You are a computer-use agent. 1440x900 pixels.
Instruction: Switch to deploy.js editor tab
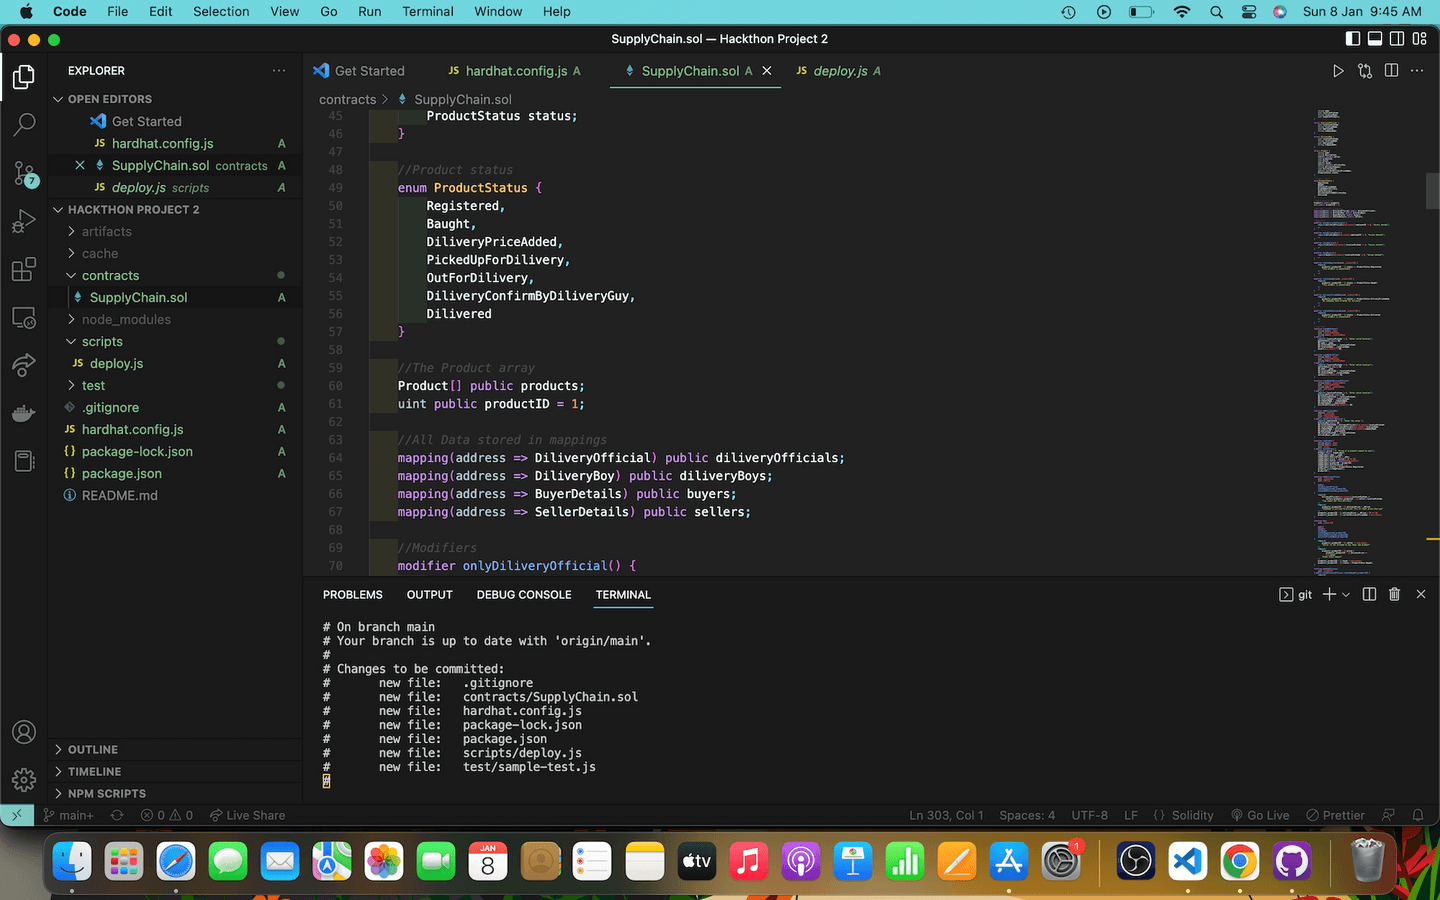(x=838, y=71)
